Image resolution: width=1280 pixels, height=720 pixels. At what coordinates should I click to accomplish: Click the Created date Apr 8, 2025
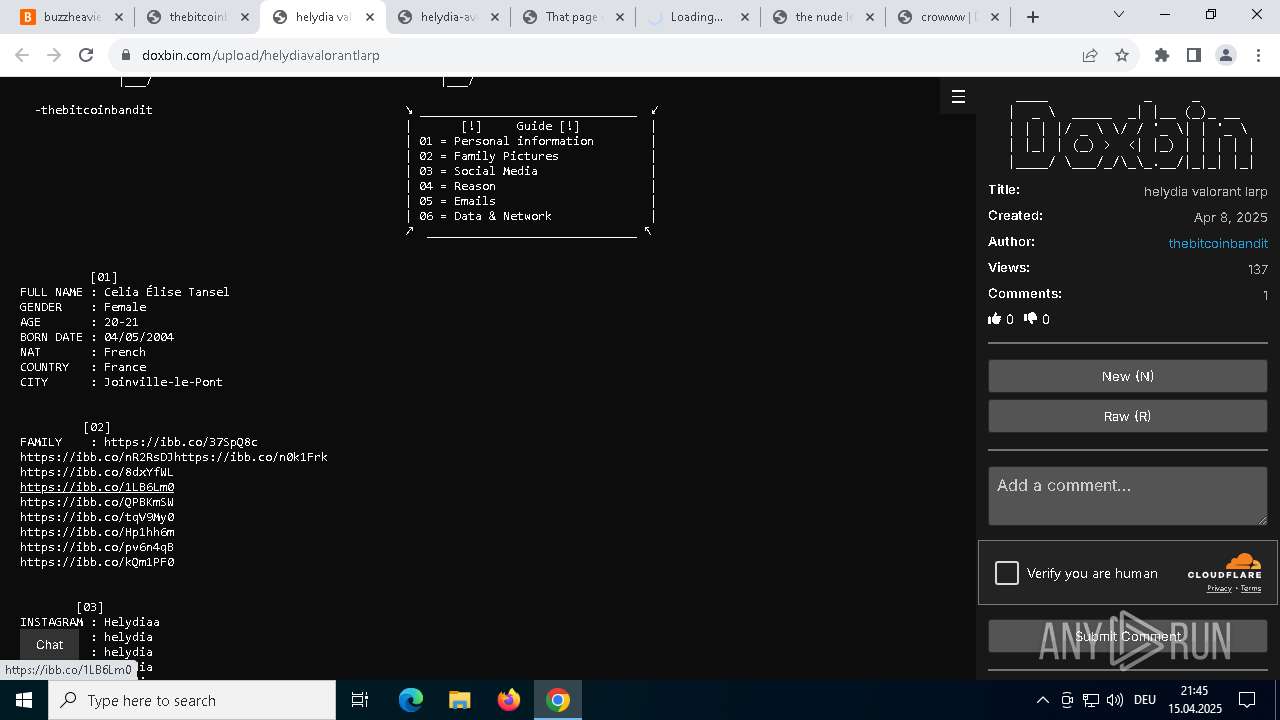(1230, 217)
